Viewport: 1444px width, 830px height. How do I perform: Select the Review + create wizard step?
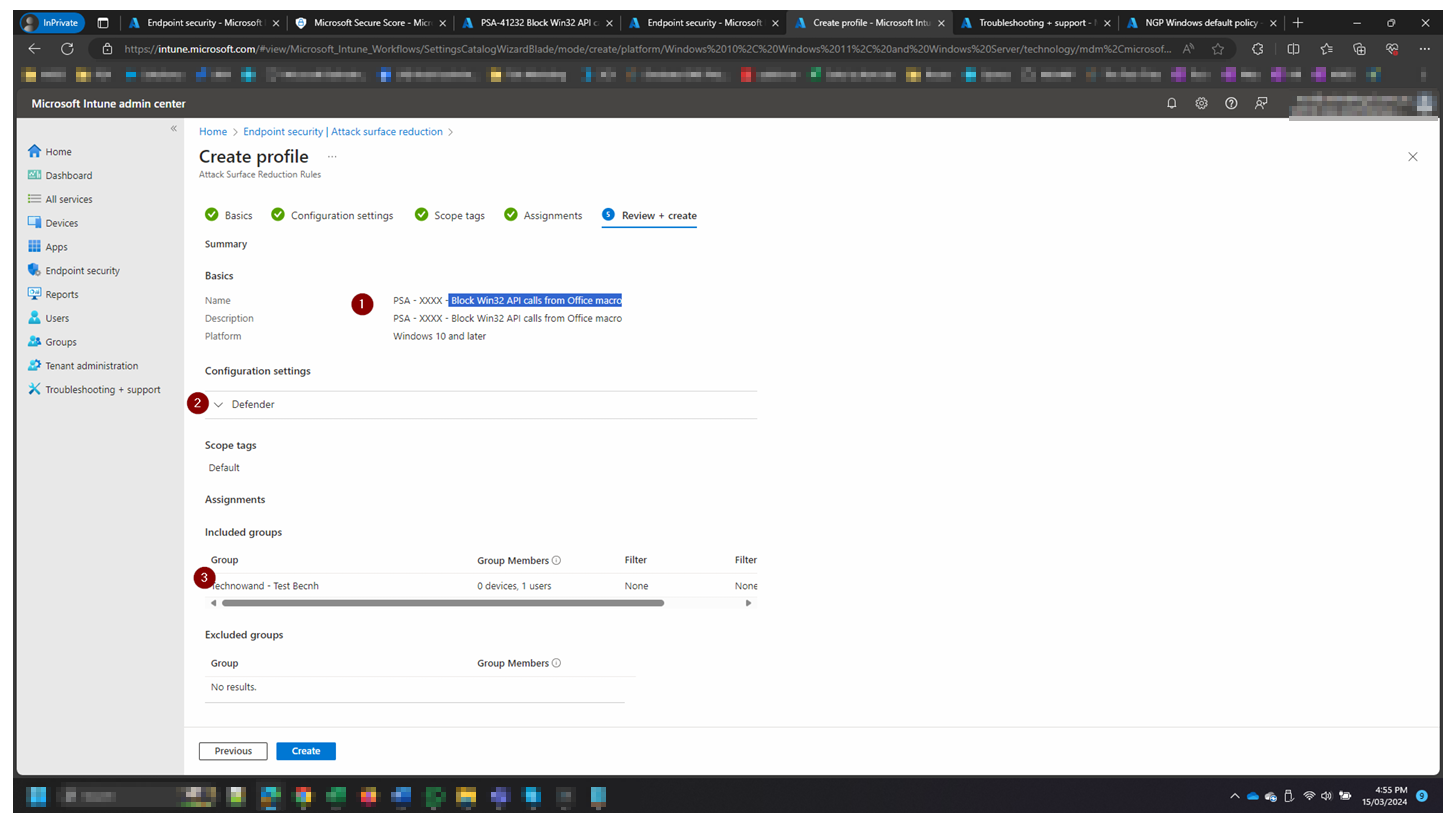point(649,216)
